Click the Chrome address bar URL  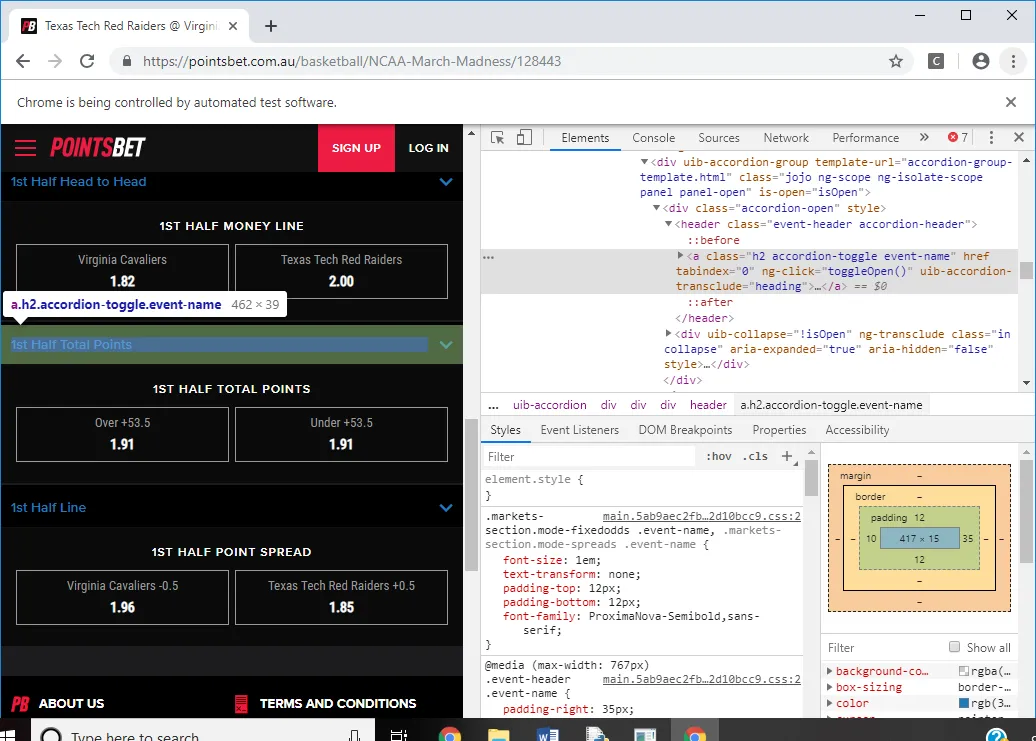tap(352, 61)
